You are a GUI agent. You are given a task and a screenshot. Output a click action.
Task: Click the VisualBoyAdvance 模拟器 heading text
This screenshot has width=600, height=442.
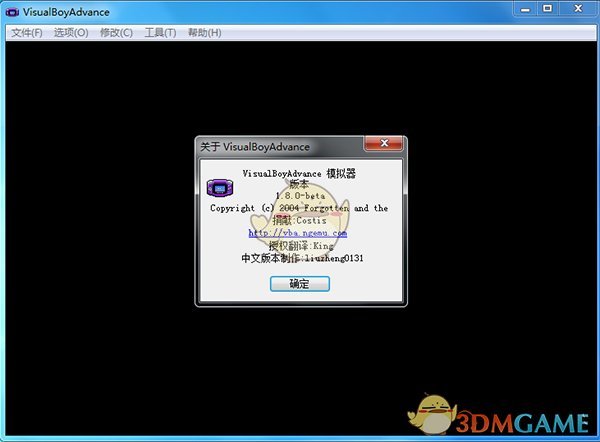click(299, 173)
